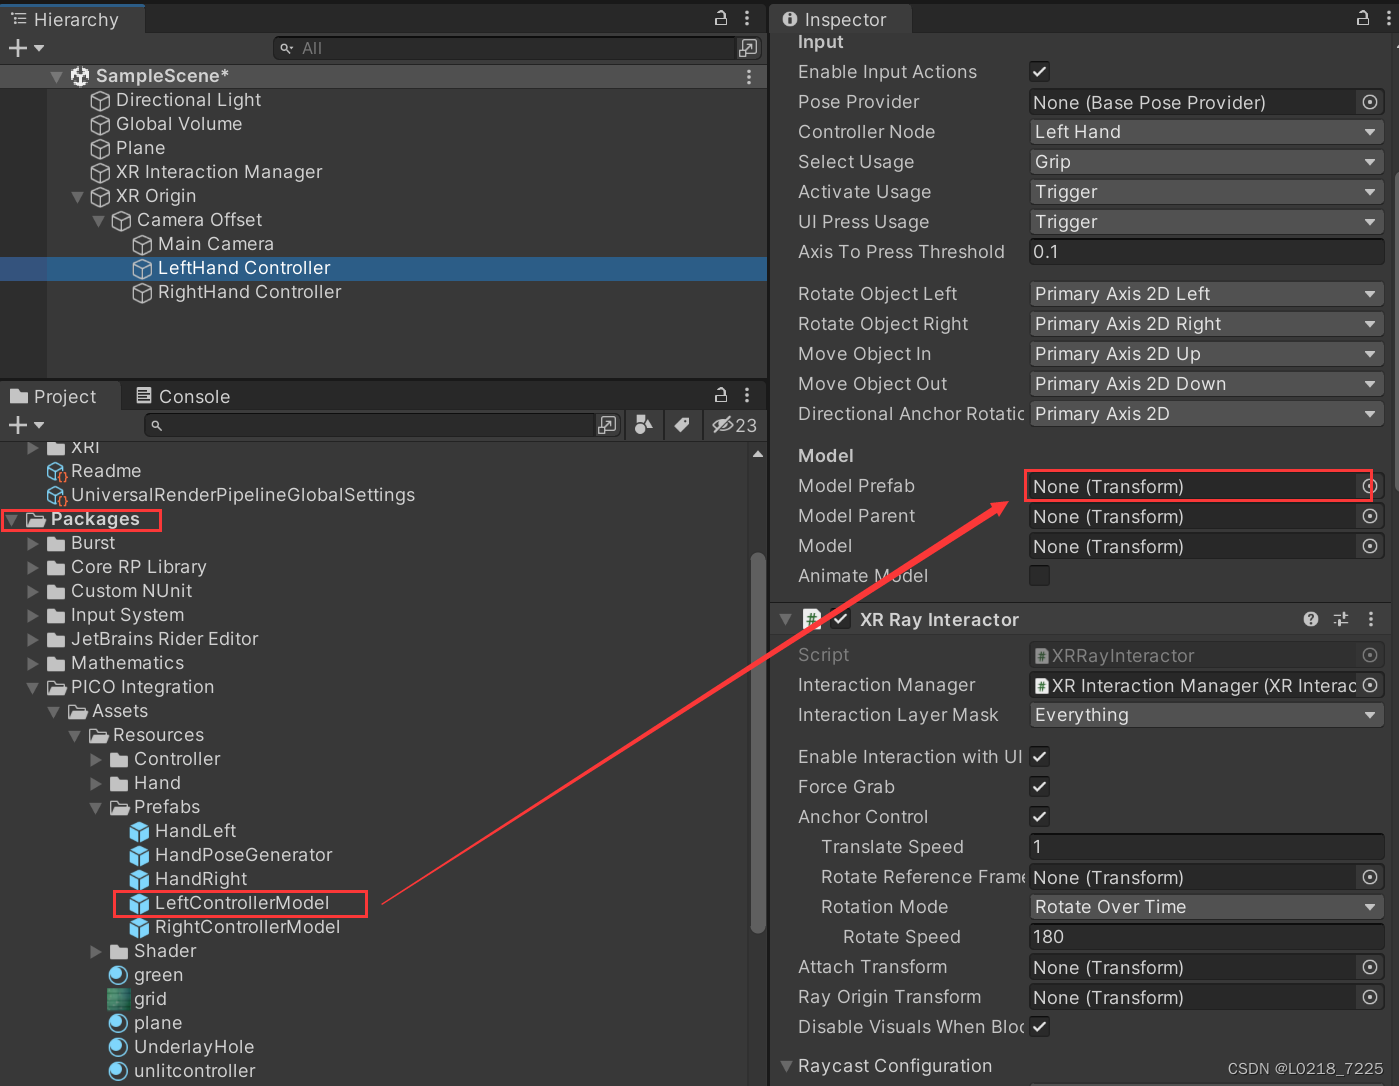This screenshot has height=1086, width=1399.
Task: Enable the Animate Model checkbox
Action: [x=1039, y=575]
